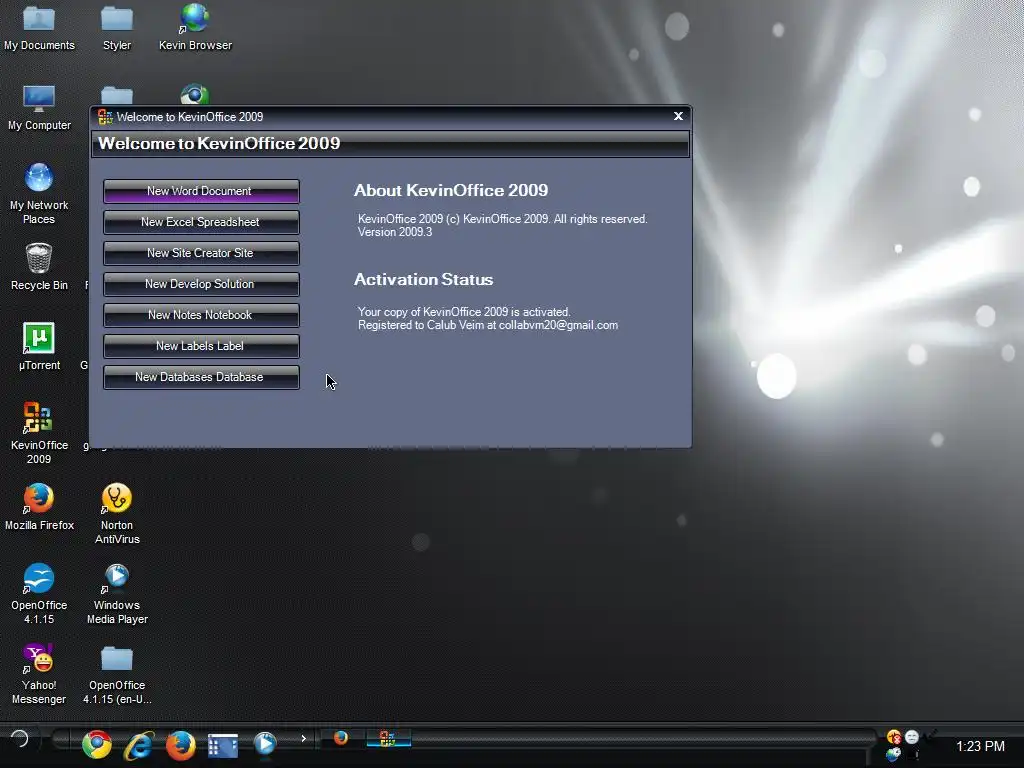The image size is (1024, 768).
Task: Select the My Network Places icon
Action: (39, 194)
